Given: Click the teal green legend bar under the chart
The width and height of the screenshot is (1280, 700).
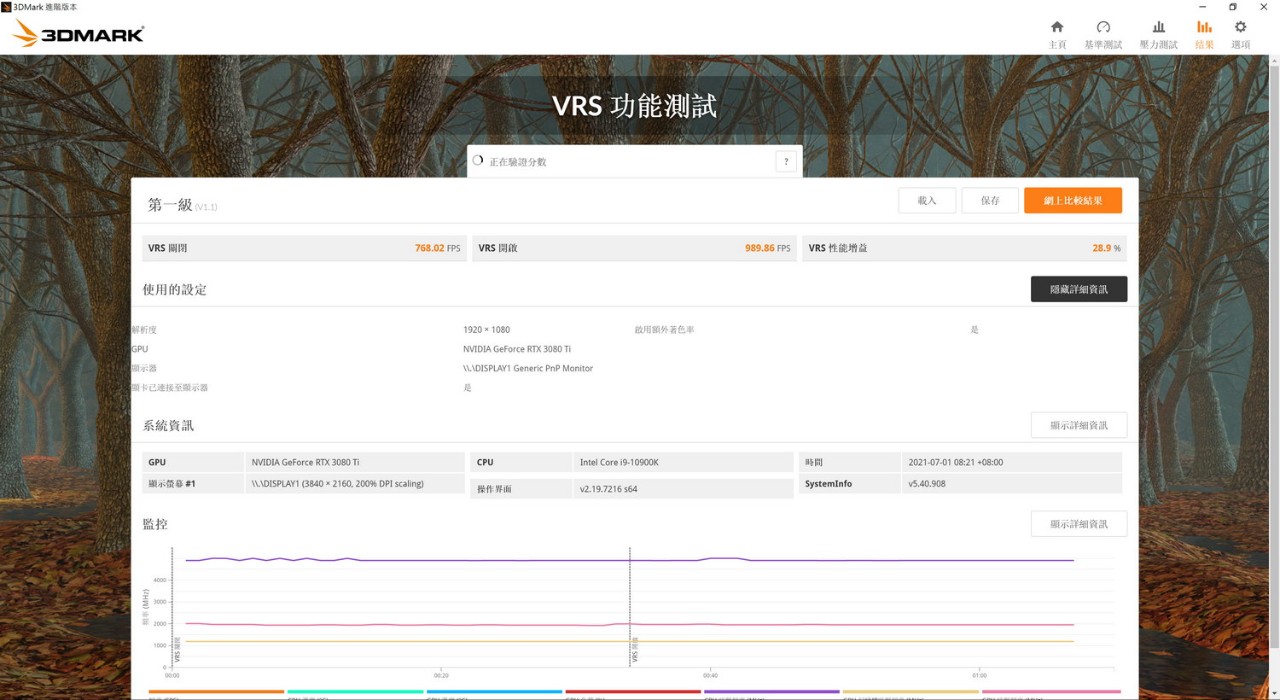Looking at the screenshot, I should point(355,691).
